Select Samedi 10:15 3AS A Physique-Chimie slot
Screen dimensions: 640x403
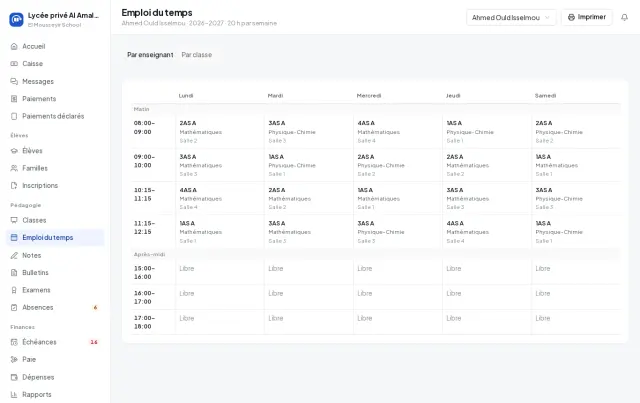click(576, 198)
